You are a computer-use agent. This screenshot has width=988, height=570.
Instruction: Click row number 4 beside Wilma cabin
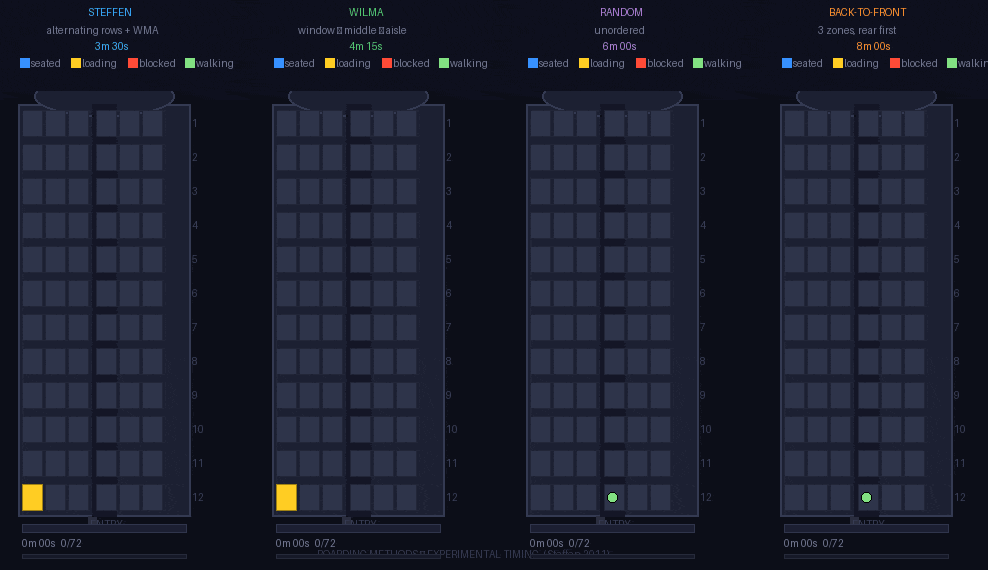pos(449,225)
